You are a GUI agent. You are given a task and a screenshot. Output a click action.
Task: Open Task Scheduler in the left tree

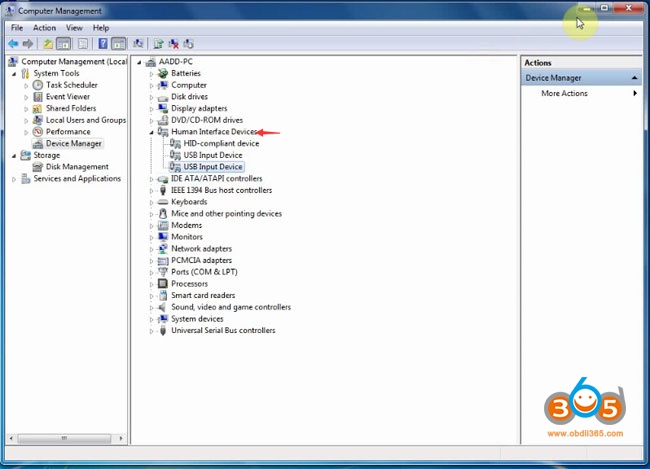[x=71, y=85]
